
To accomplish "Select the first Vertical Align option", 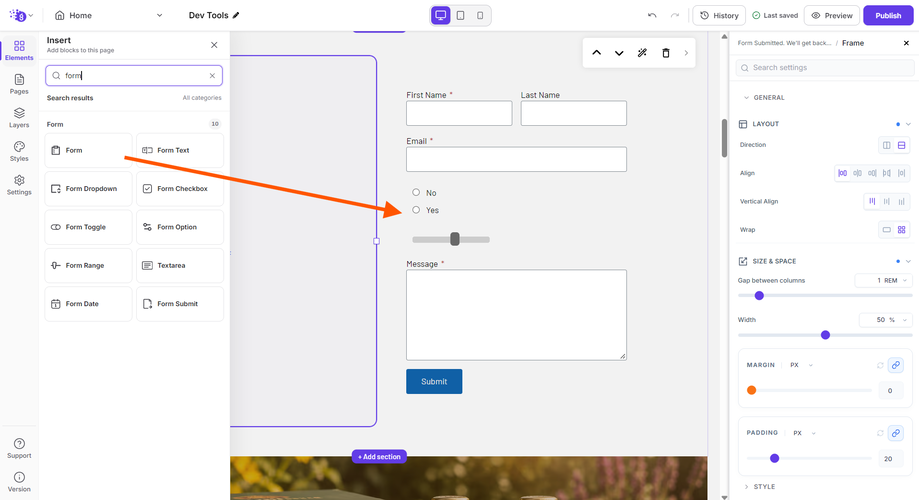I will pos(872,201).
